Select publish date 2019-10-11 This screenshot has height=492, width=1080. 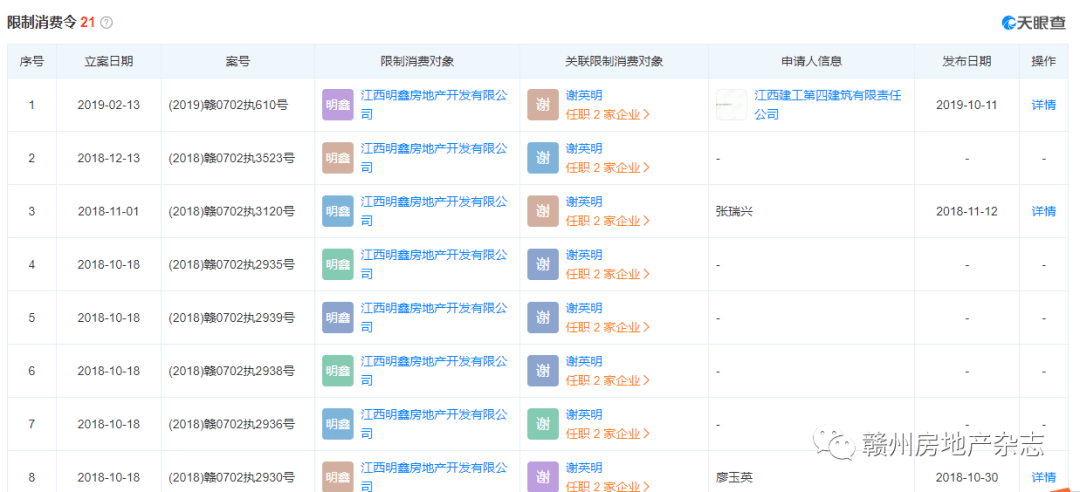967,105
